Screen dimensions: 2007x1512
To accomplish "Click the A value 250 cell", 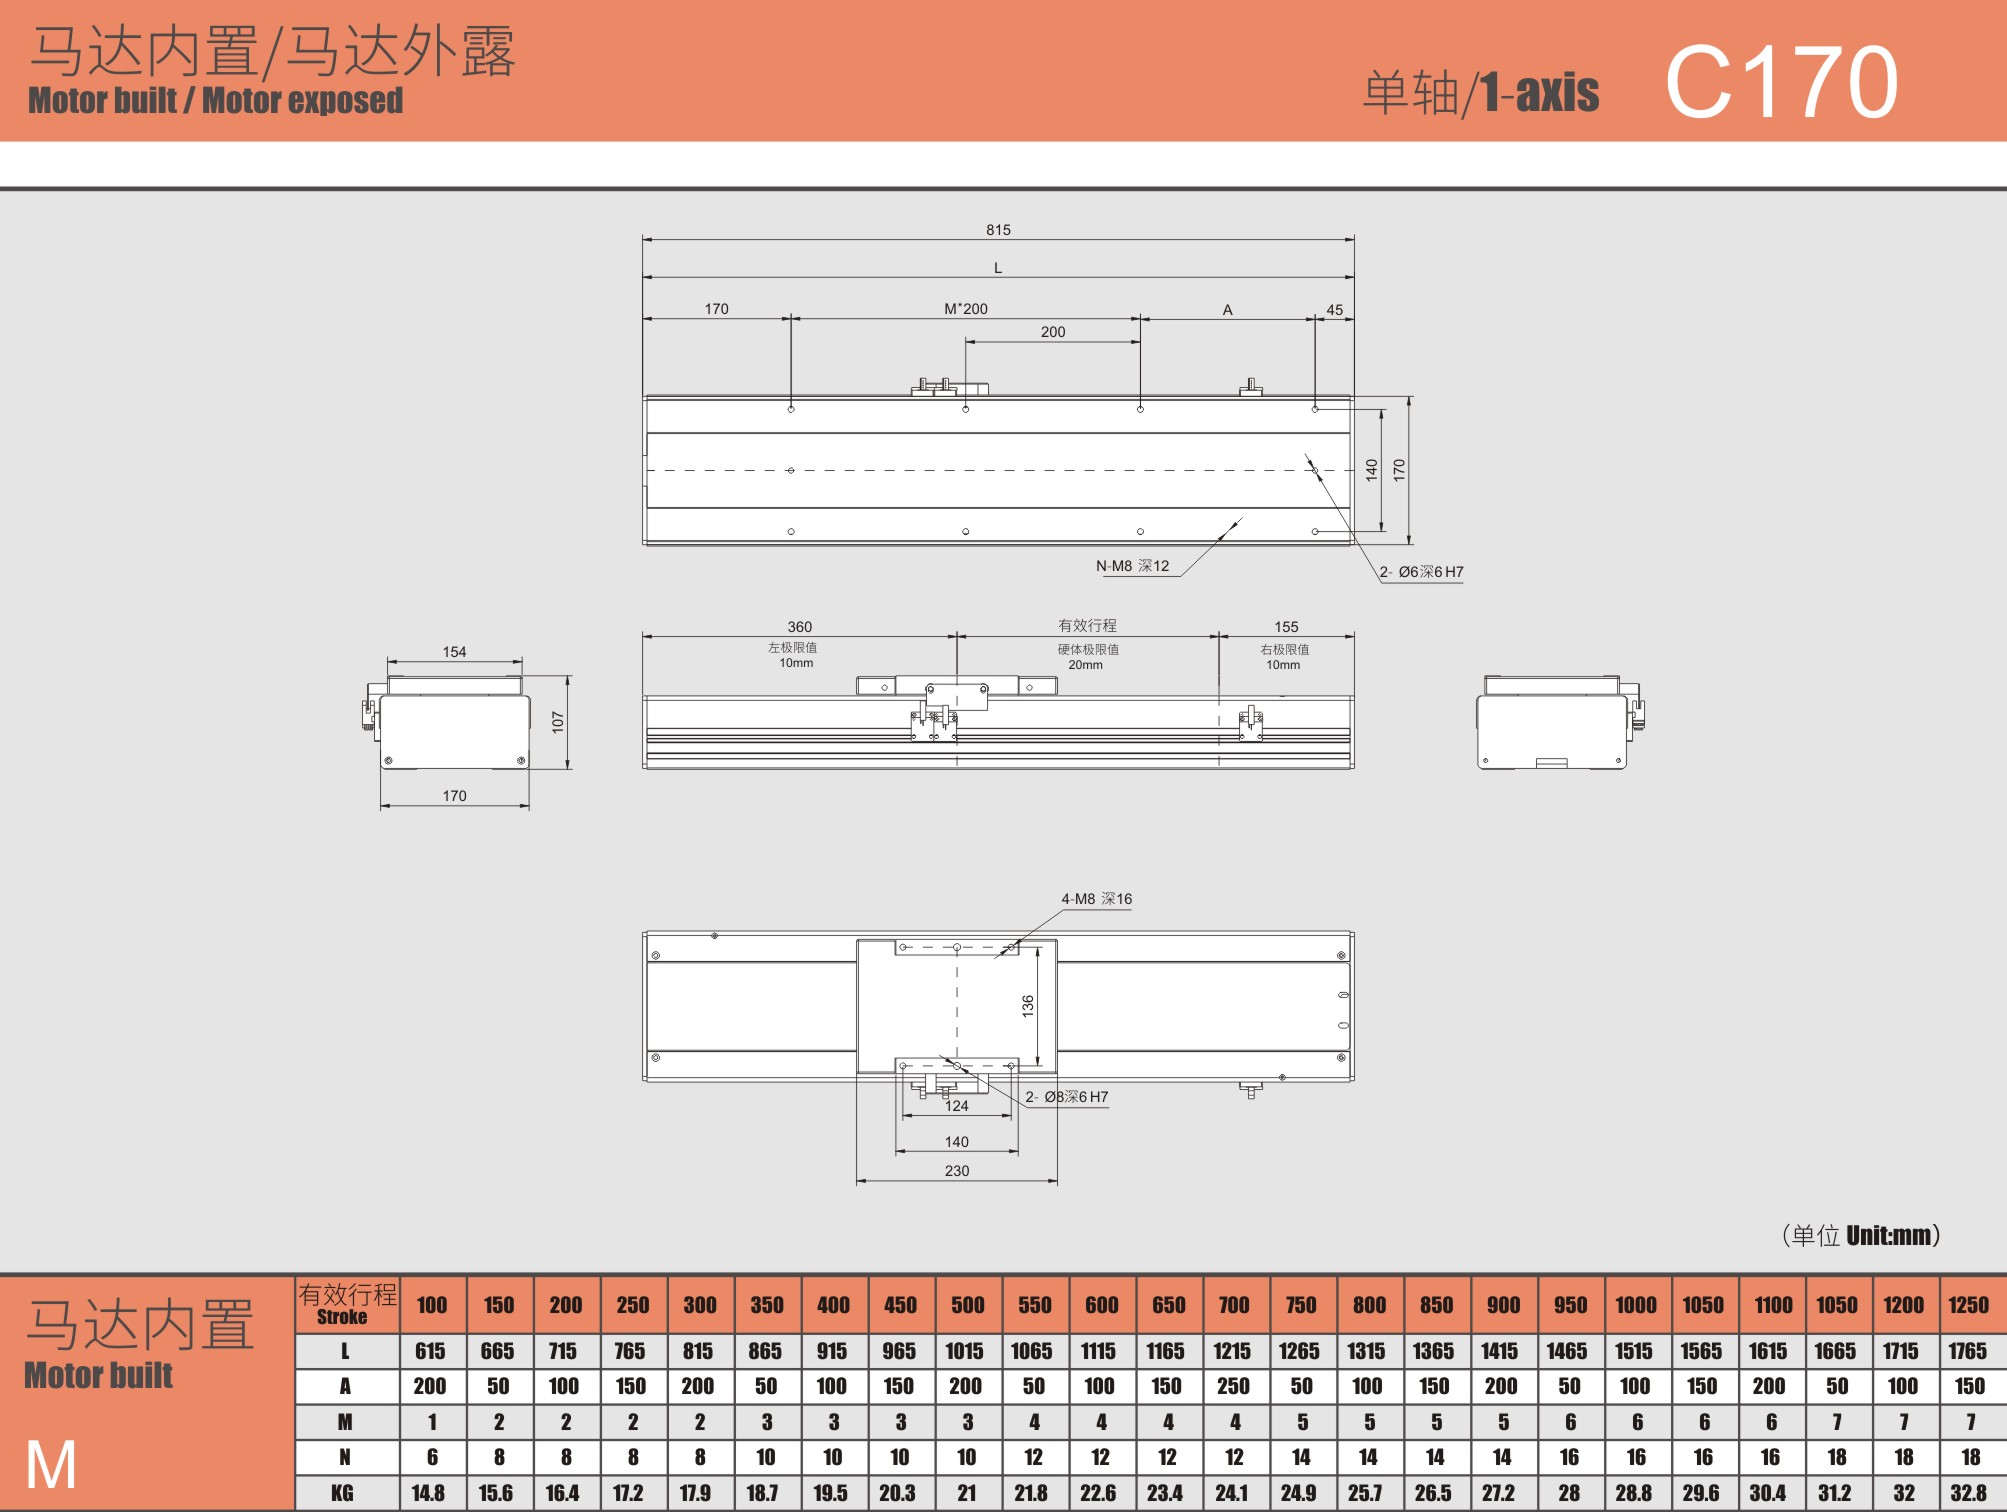I will pyautogui.click(x=1233, y=1386).
